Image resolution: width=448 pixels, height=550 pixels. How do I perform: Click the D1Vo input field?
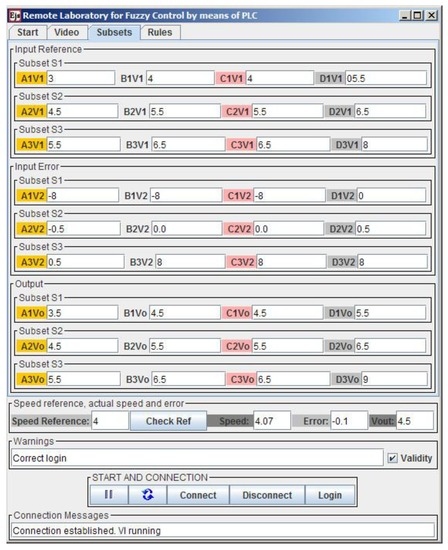click(x=390, y=313)
